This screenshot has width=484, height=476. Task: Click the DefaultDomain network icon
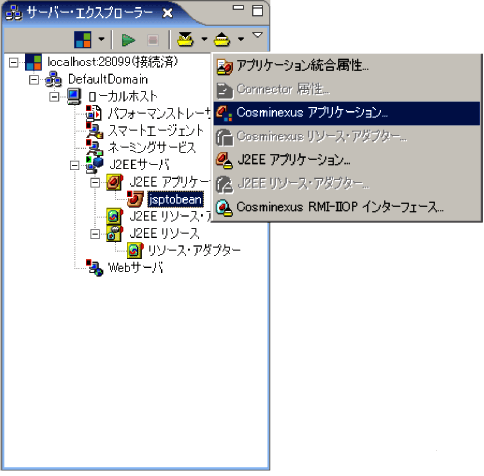54,79
